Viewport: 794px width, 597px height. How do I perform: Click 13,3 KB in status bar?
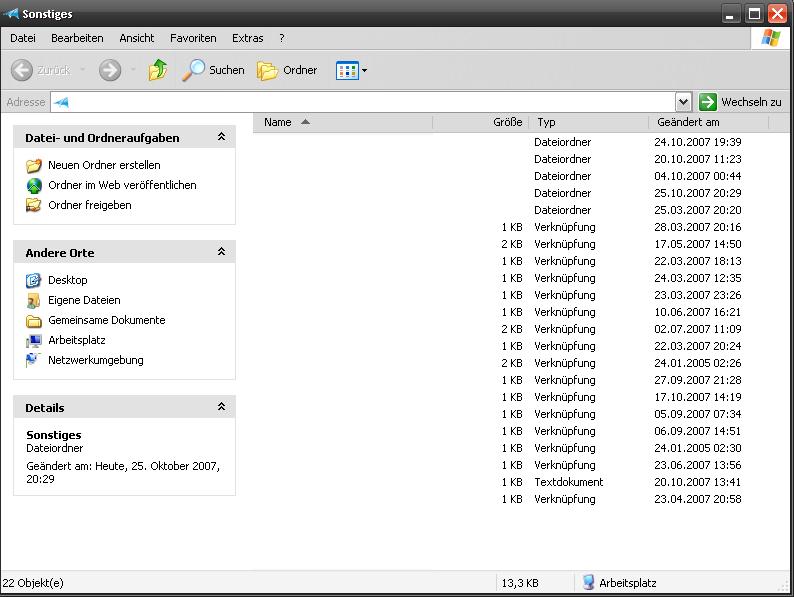tap(520, 583)
